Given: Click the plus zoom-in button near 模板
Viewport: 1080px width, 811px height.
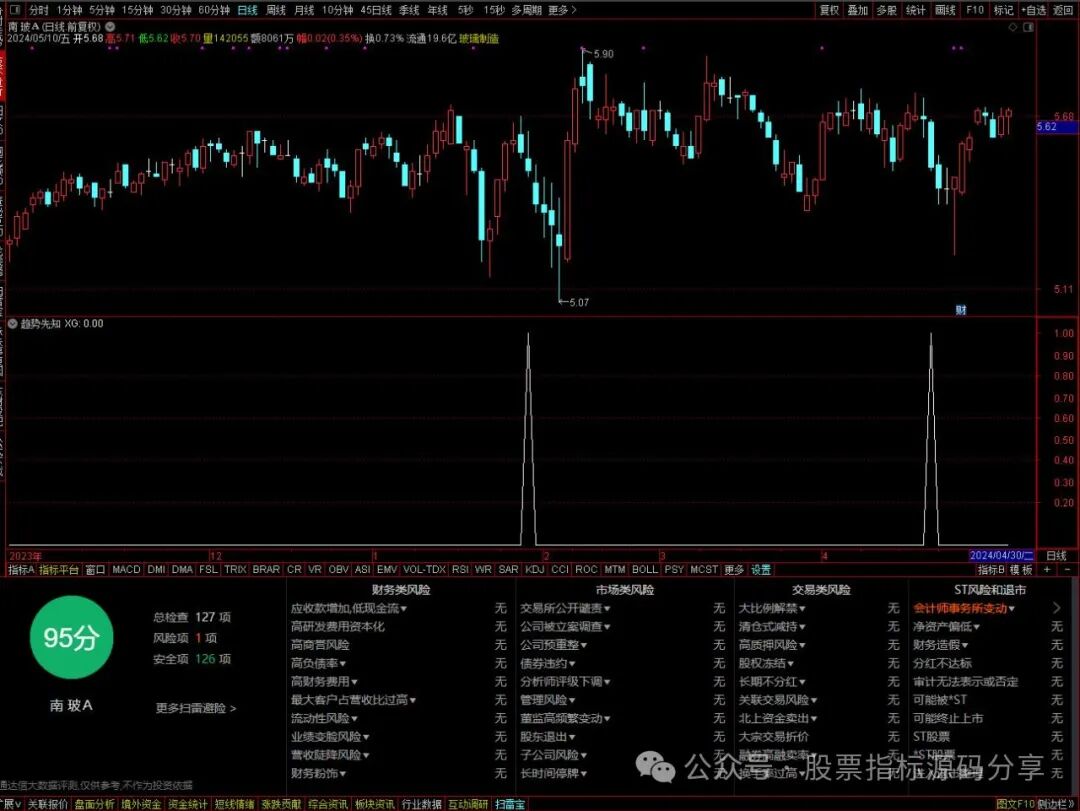Looking at the screenshot, I should (1047, 570).
